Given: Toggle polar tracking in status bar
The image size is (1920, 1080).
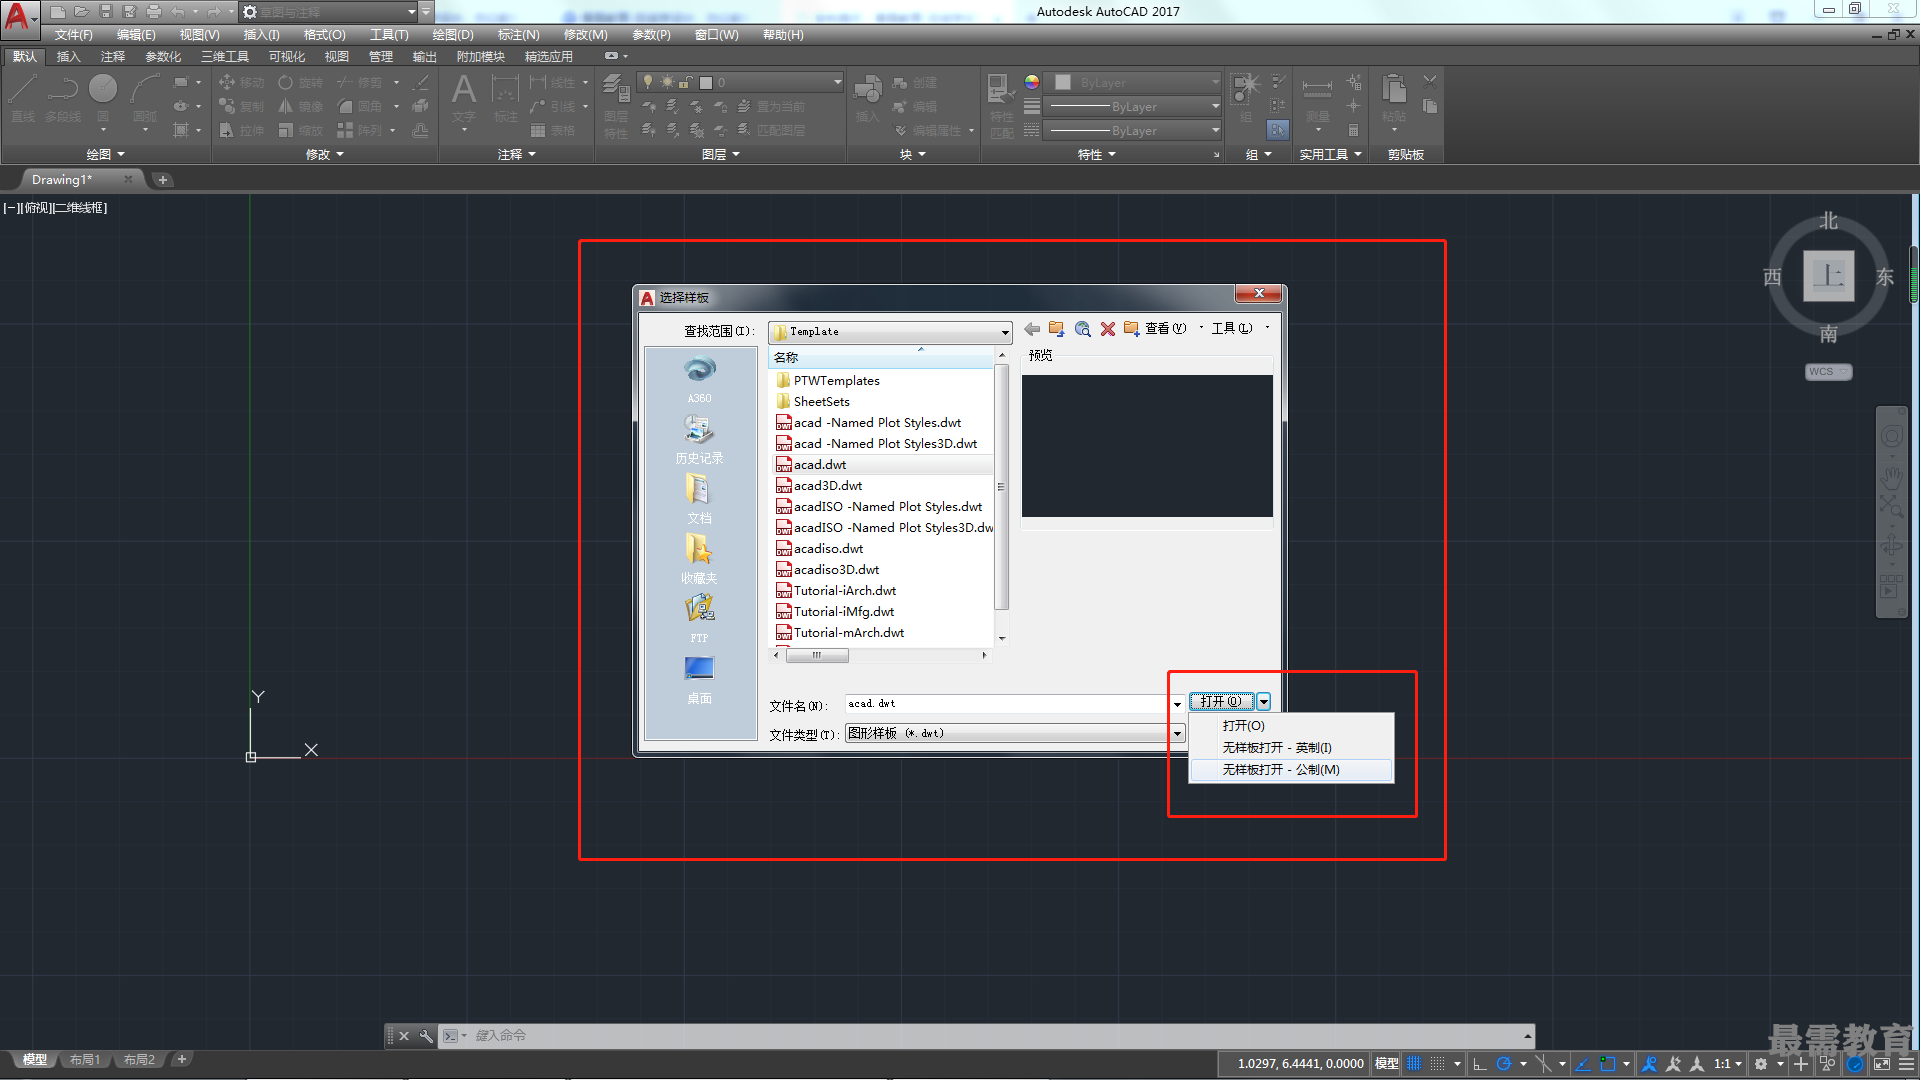Looking at the screenshot, I should pos(1504,1064).
